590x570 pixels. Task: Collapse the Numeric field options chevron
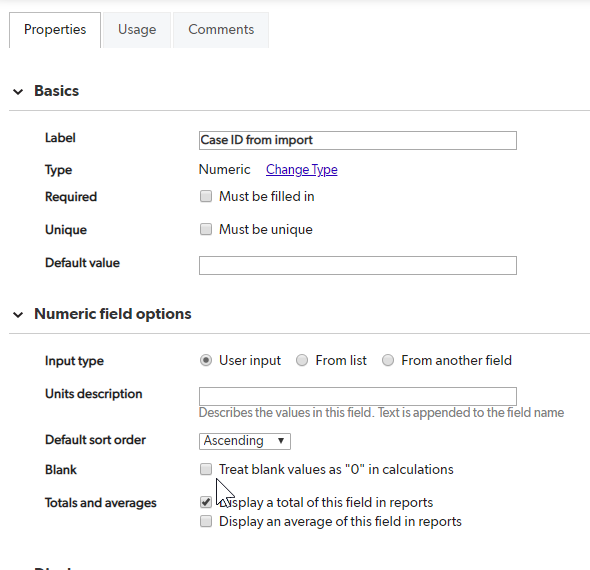pyautogui.click(x=18, y=315)
